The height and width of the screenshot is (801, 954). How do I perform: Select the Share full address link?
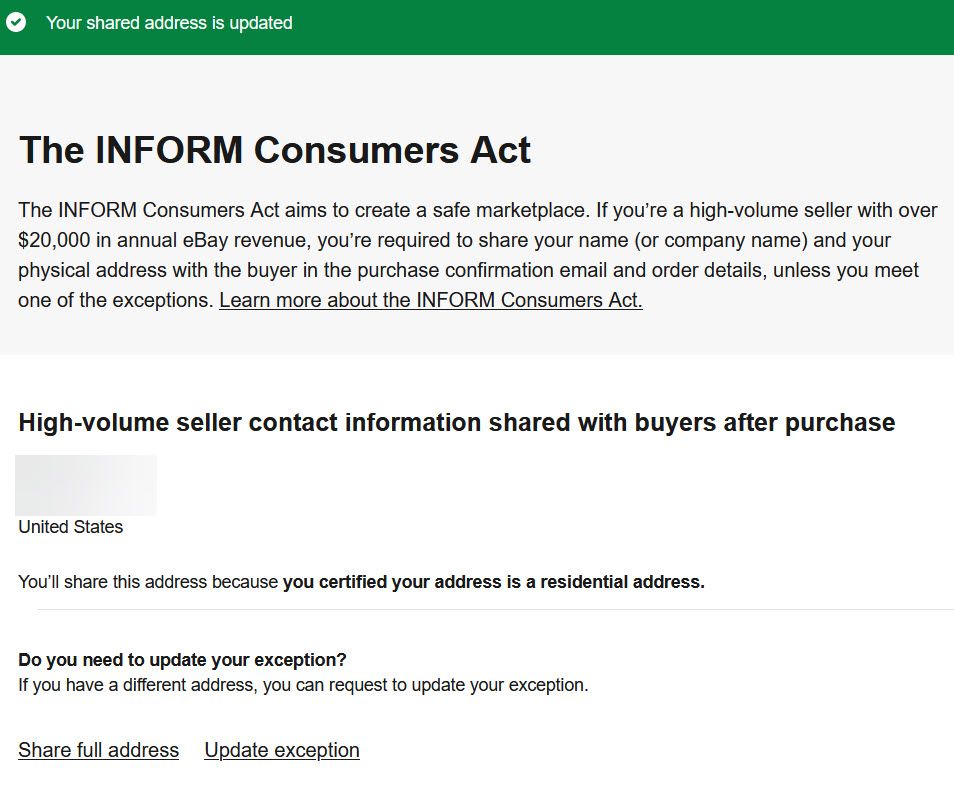click(x=99, y=750)
